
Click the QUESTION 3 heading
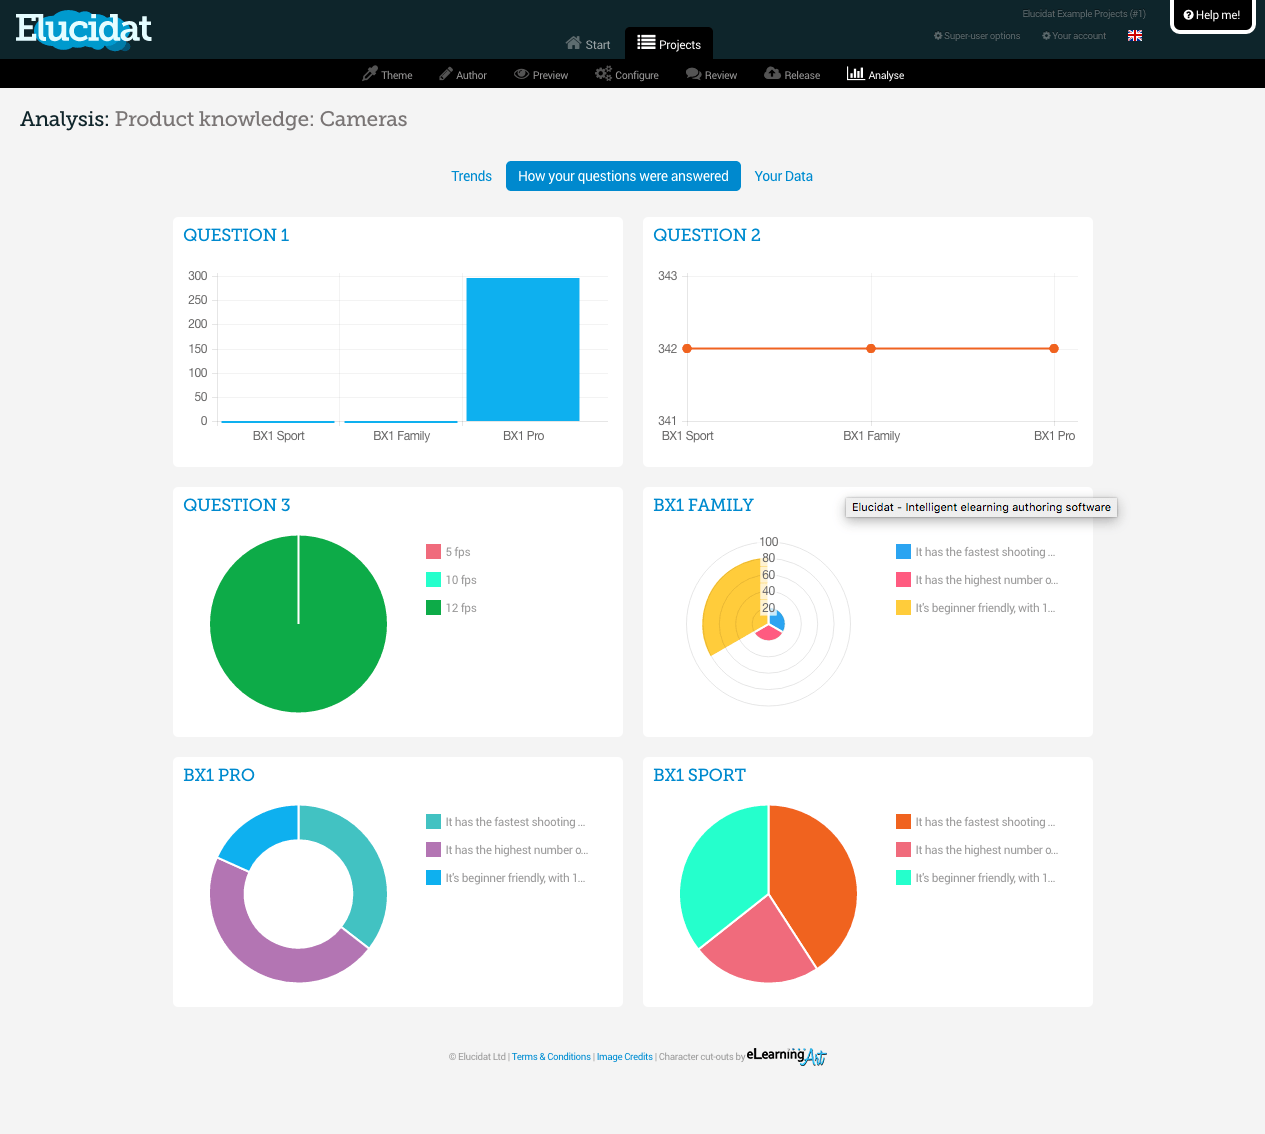(237, 505)
